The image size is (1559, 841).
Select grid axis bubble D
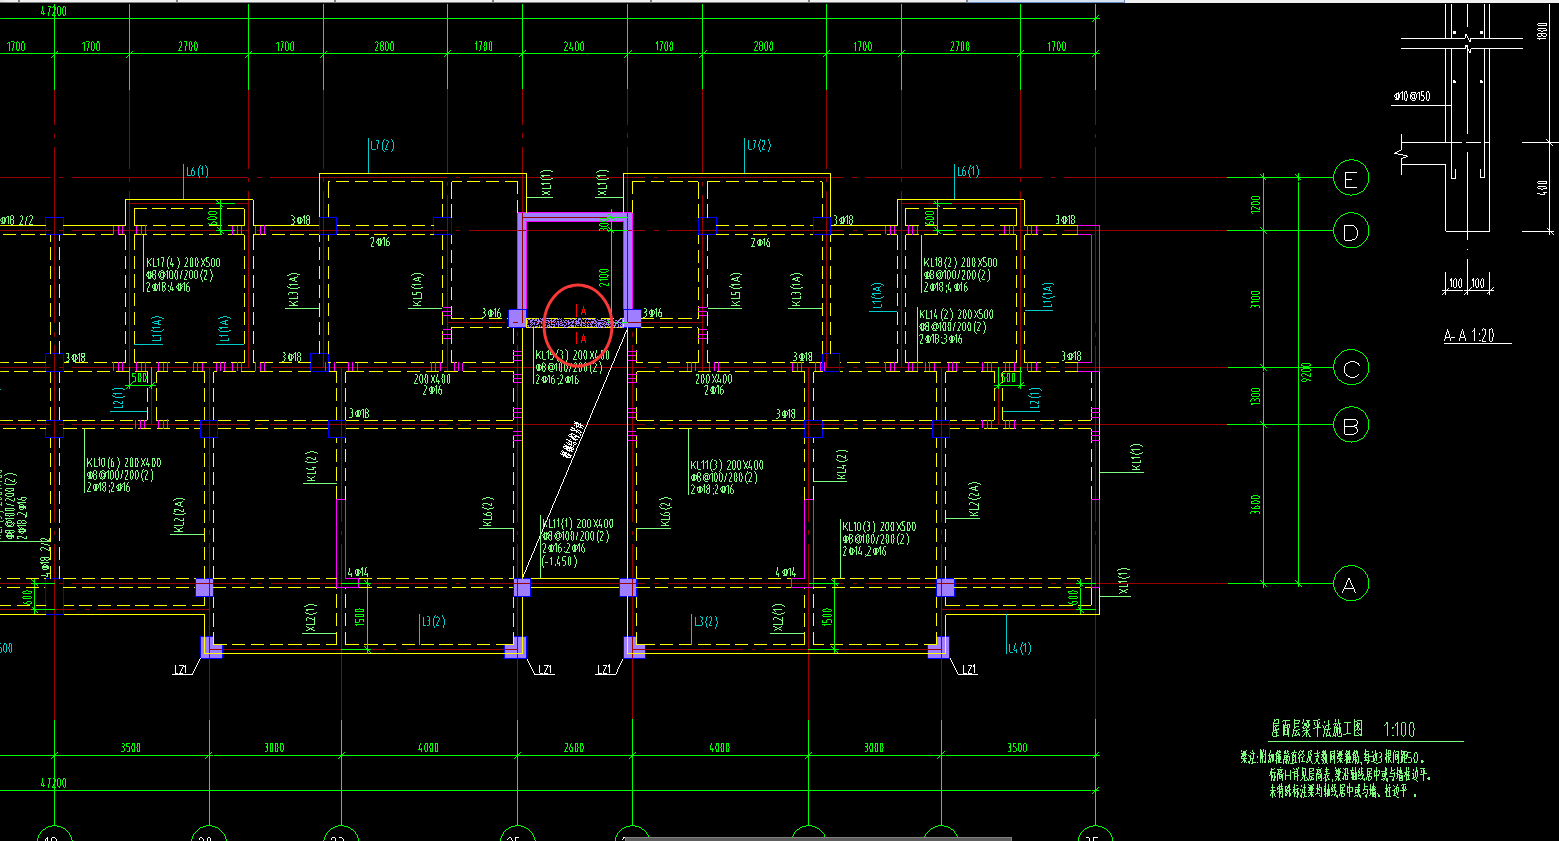point(1350,232)
